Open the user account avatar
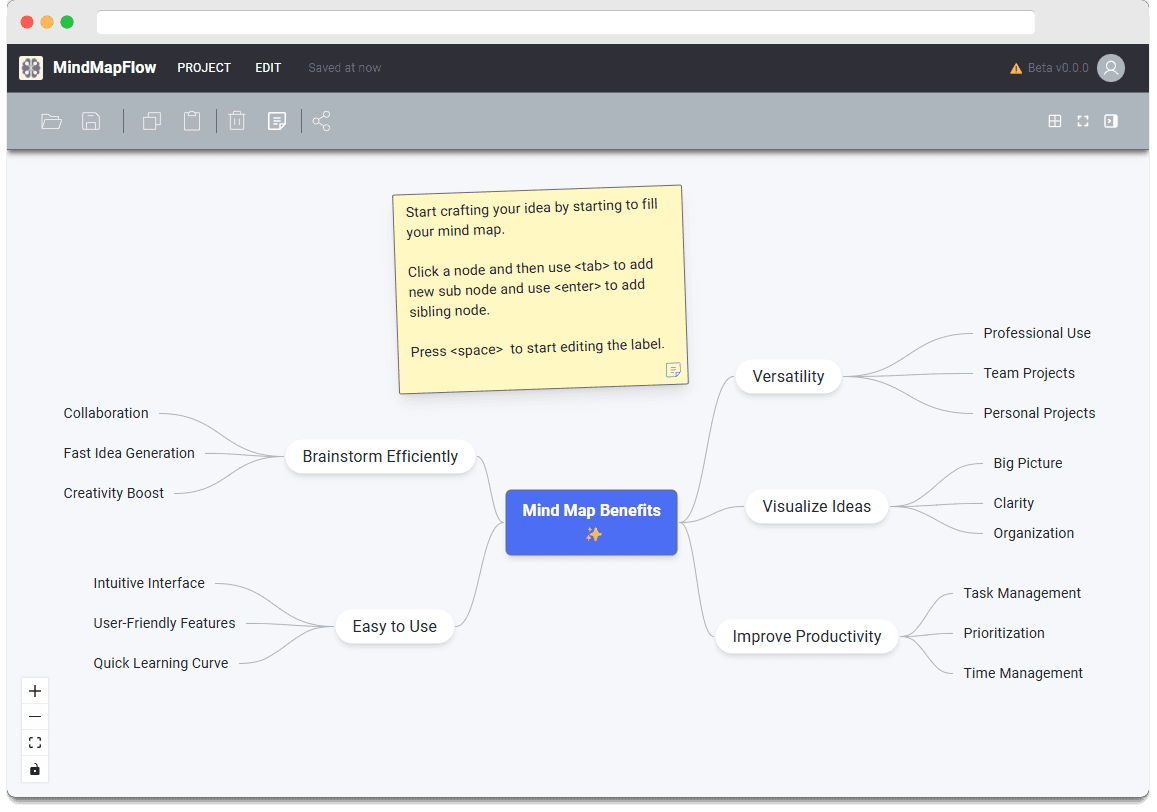This screenshot has height=812, width=1157. tap(1110, 68)
